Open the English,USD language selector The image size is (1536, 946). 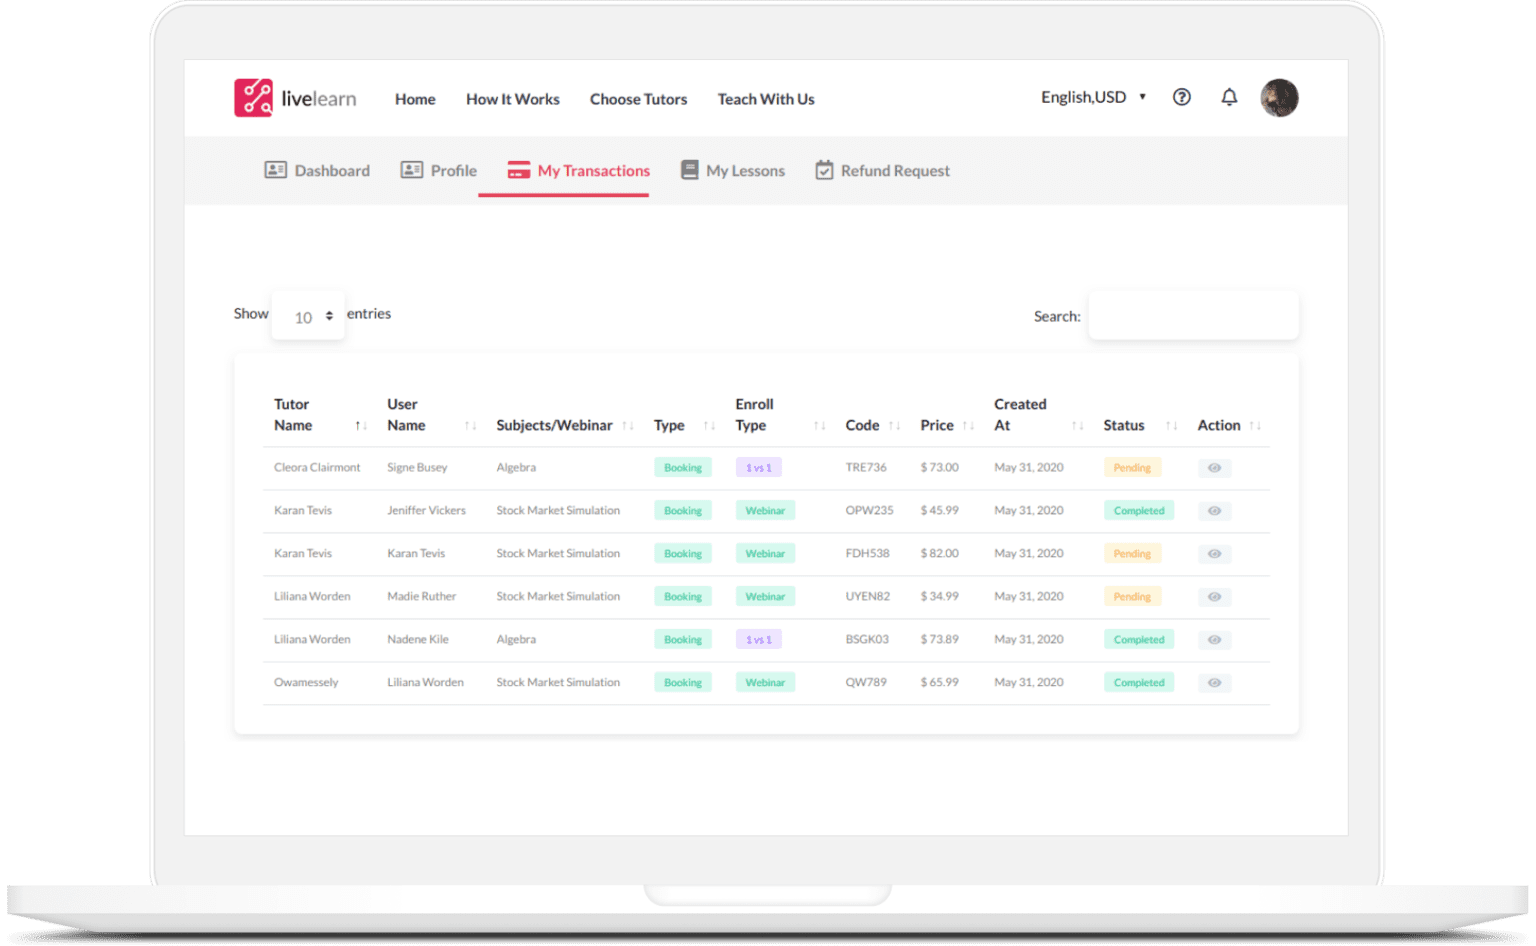point(1092,97)
